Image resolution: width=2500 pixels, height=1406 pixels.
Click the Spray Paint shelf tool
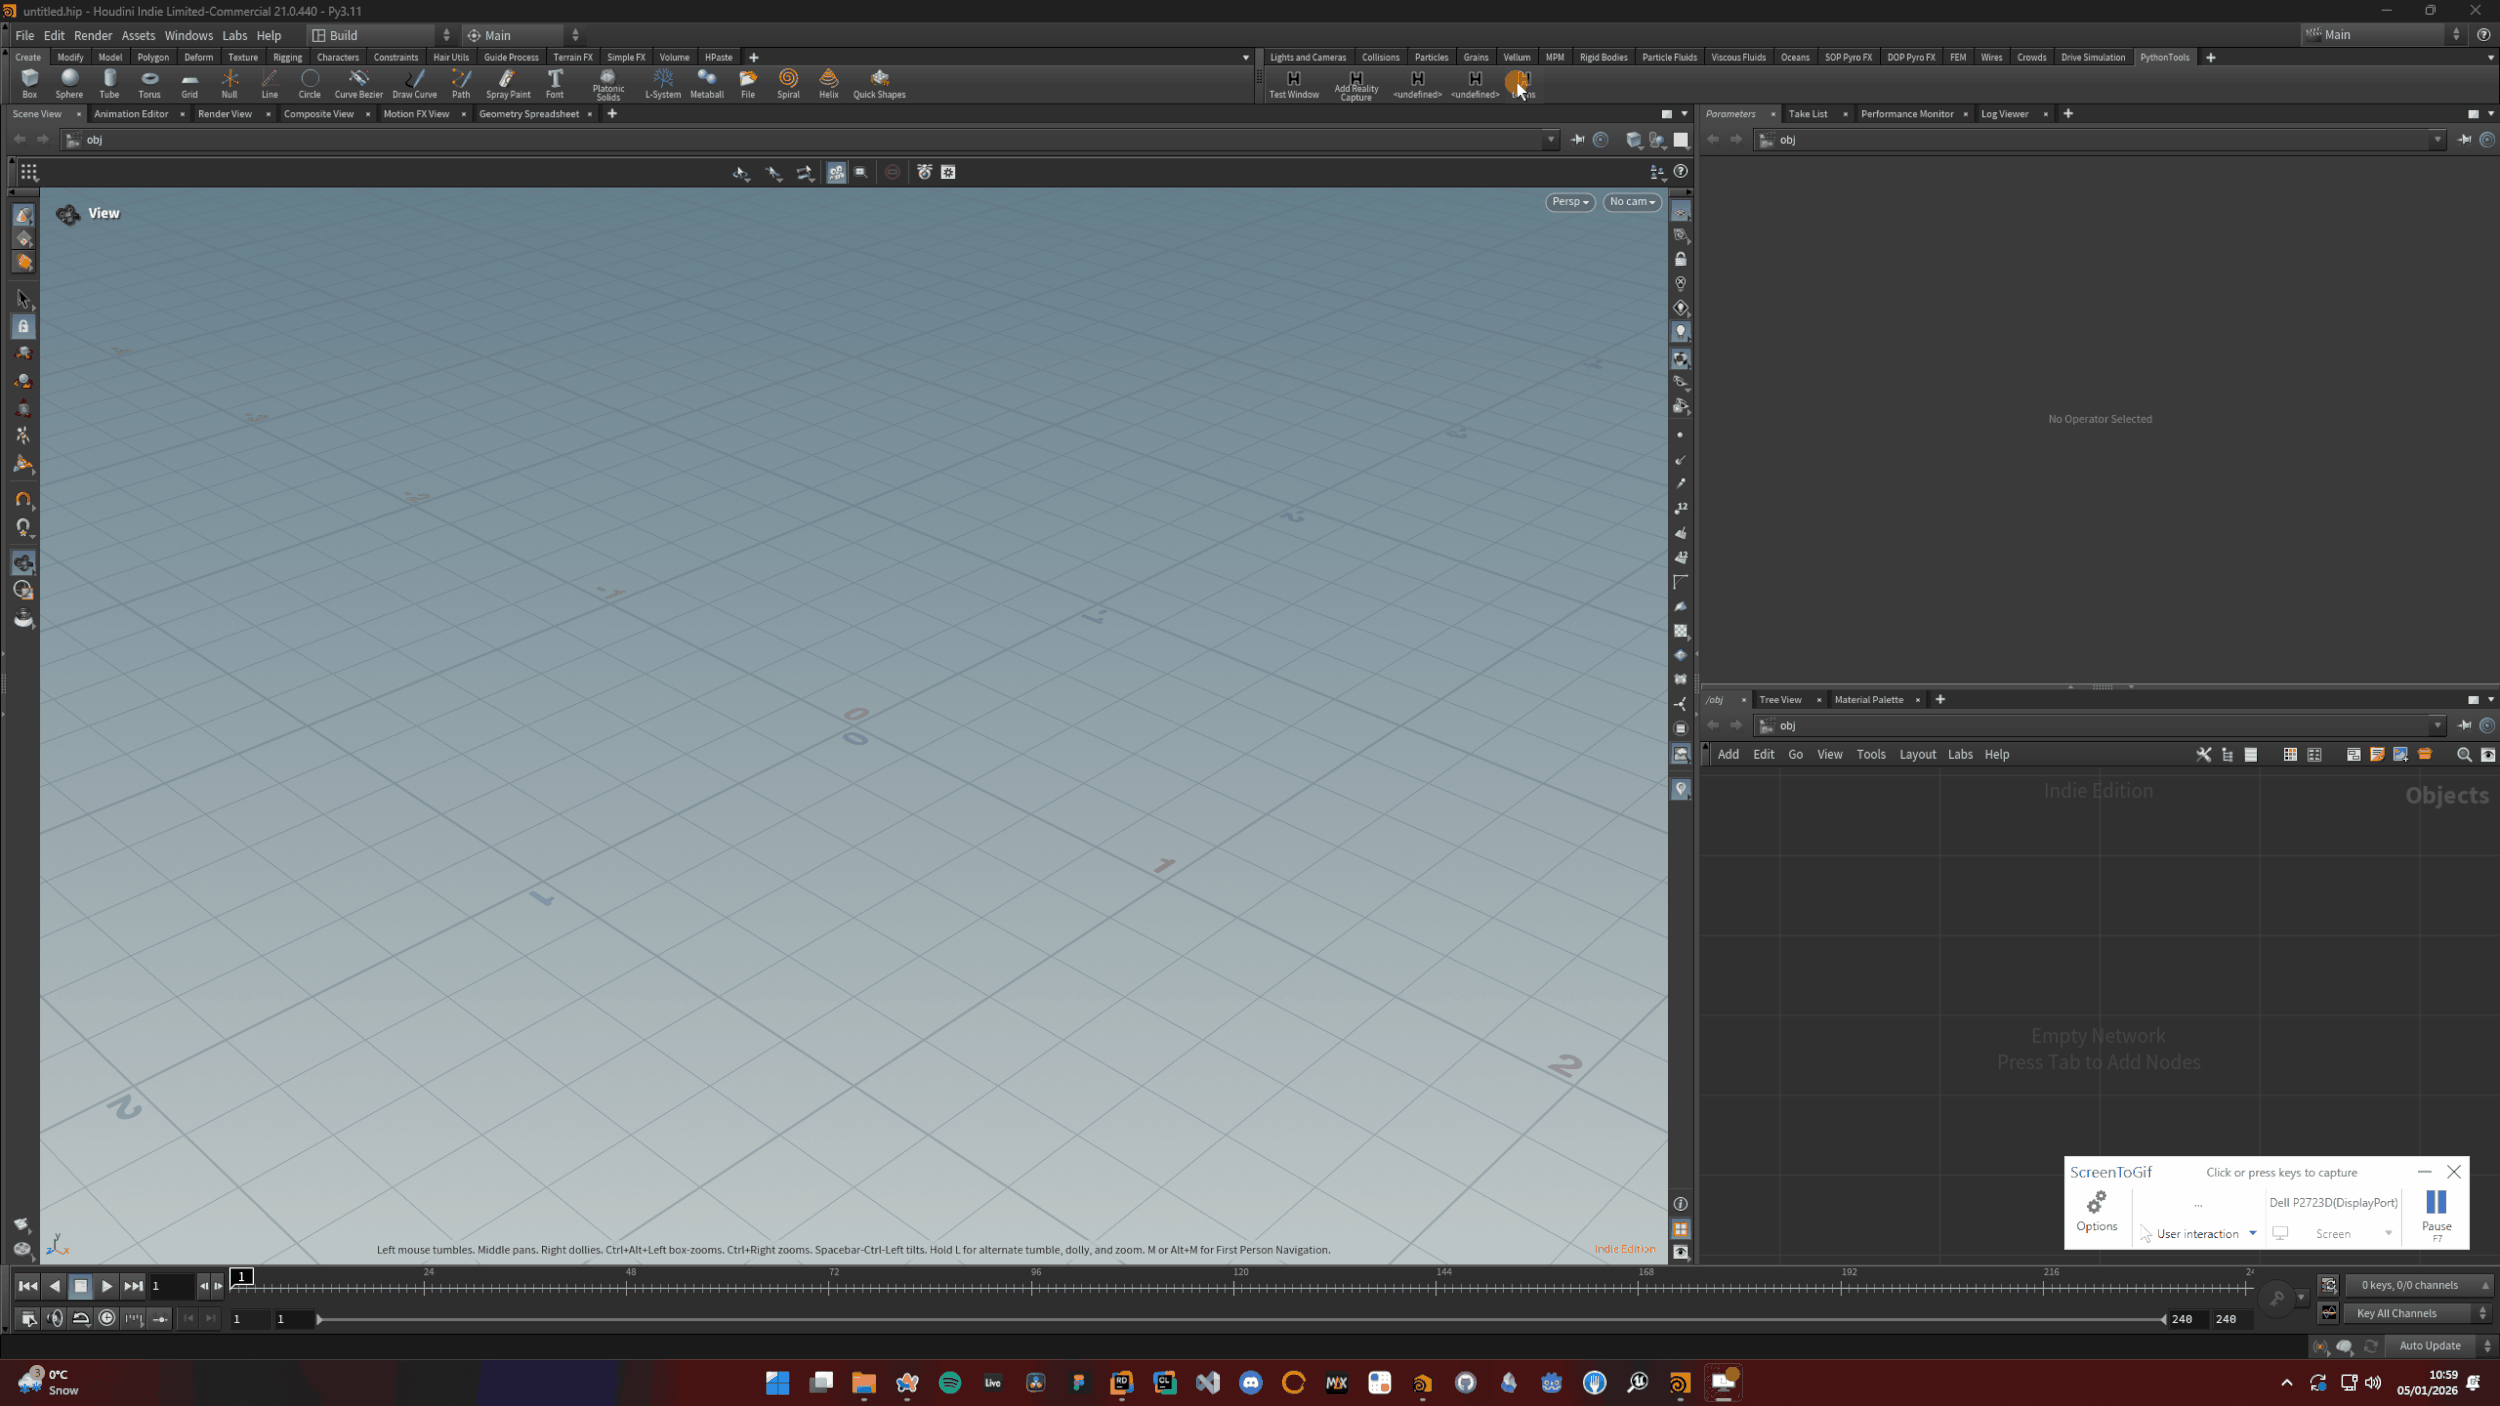pyautogui.click(x=508, y=83)
